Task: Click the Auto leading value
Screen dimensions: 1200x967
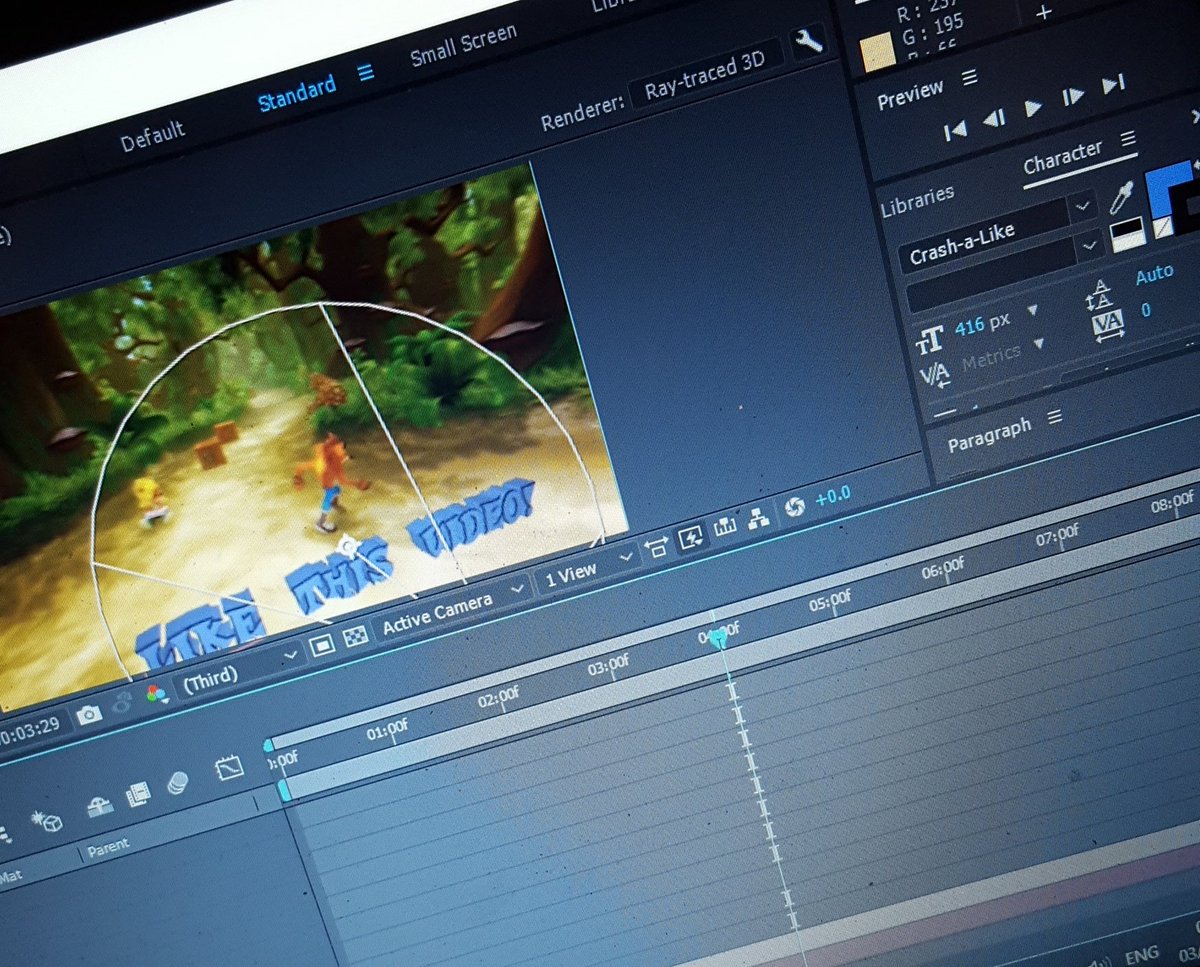Action: (x=1154, y=274)
